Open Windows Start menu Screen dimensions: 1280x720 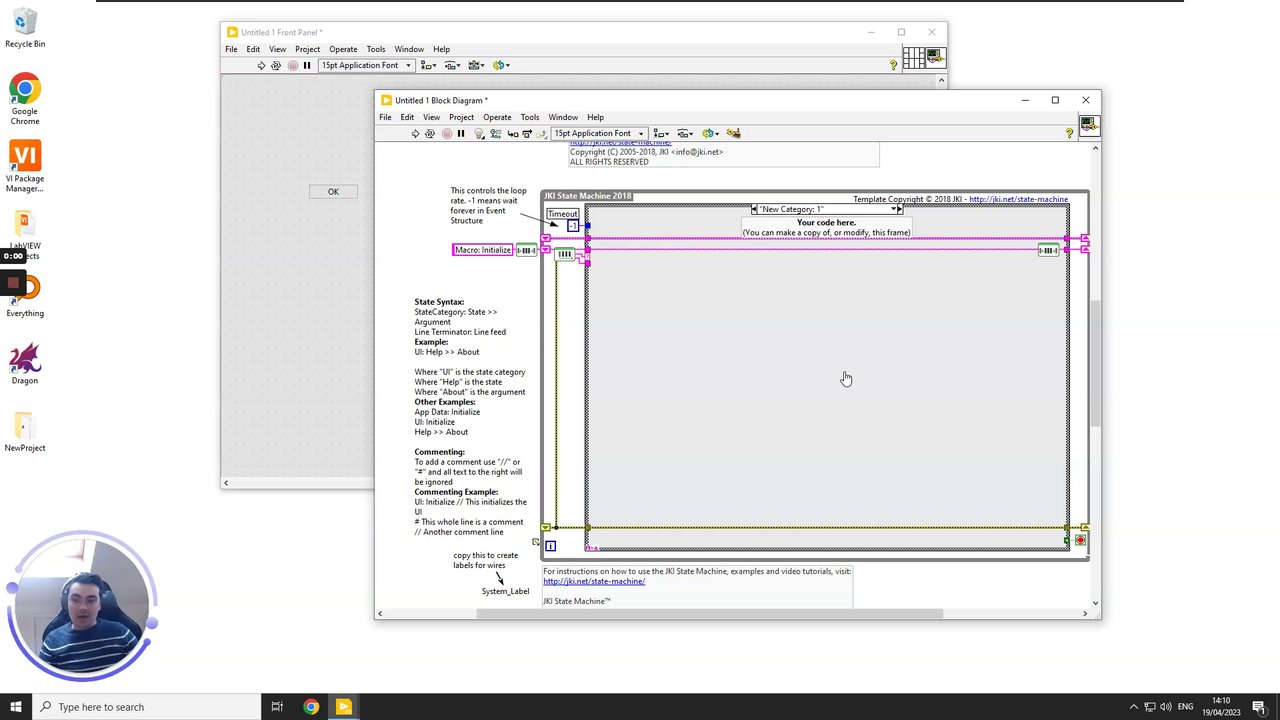(x=15, y=707)
